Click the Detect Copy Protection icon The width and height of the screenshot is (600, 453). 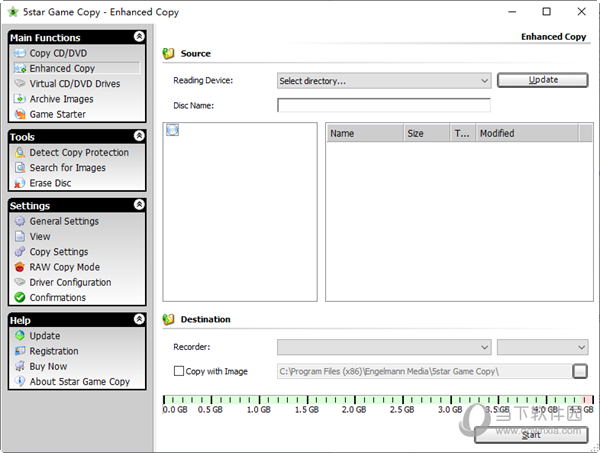(x=20, y=152)
